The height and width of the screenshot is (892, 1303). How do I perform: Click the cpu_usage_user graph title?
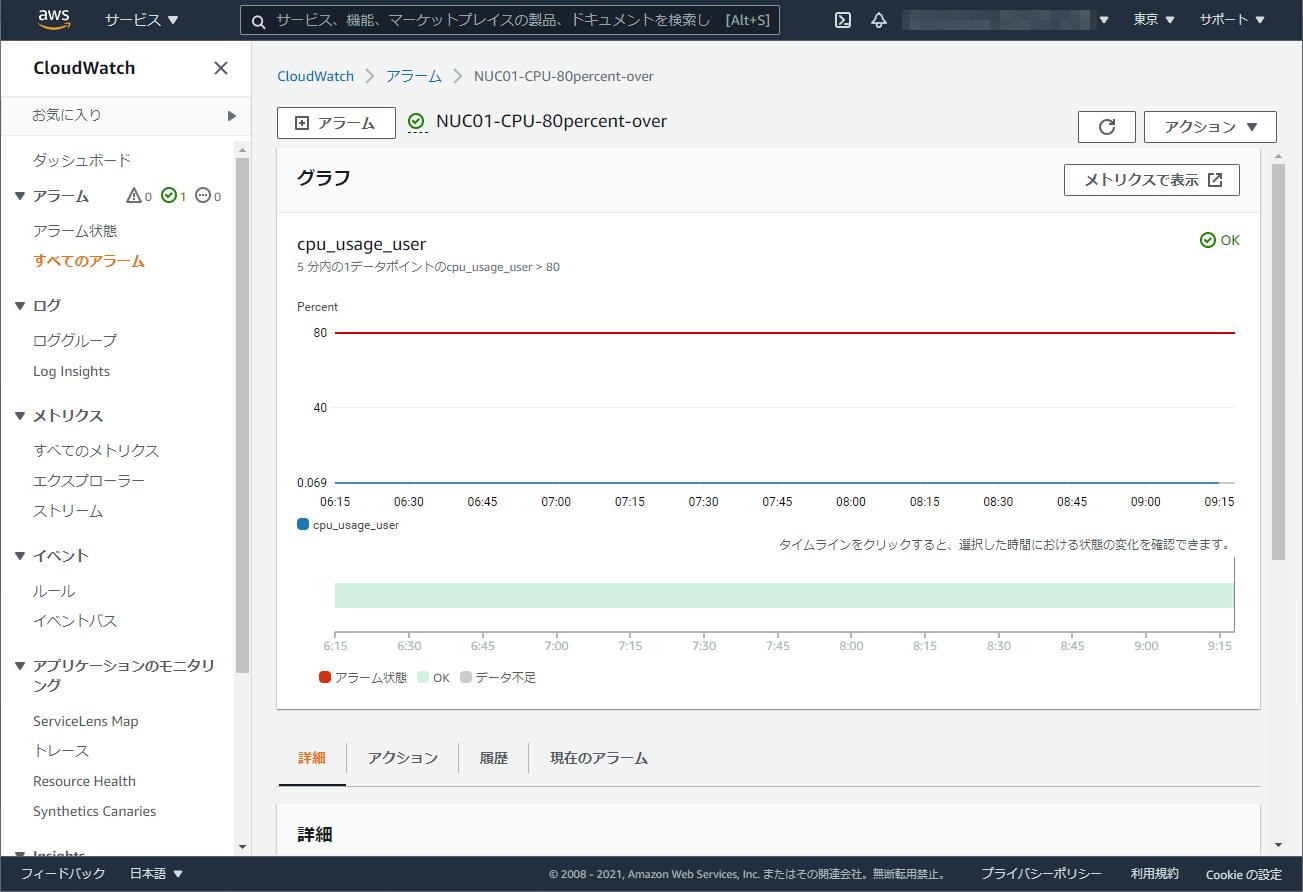[361, 244]
